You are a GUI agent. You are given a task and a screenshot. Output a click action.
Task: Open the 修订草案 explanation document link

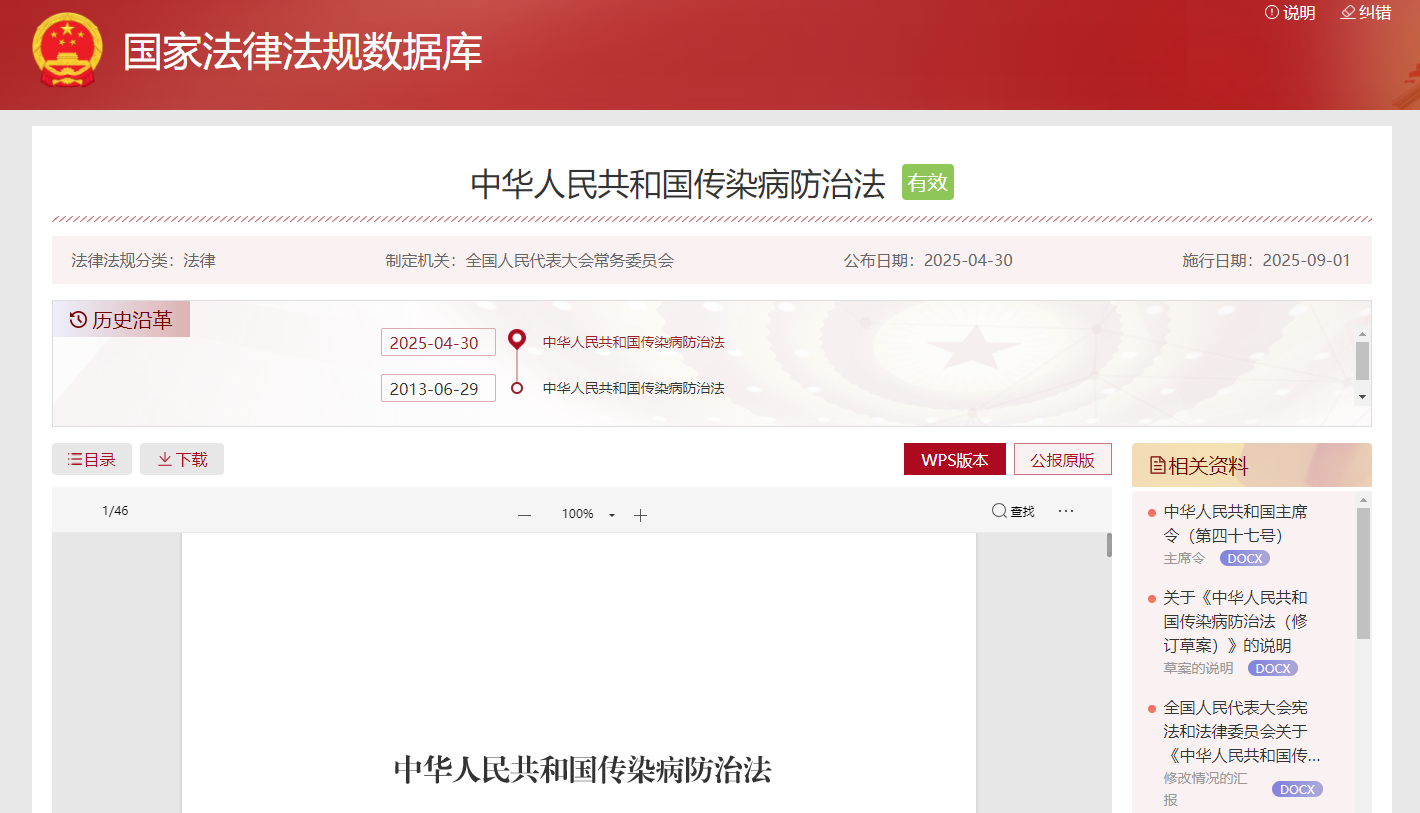tap(1235, 621)
